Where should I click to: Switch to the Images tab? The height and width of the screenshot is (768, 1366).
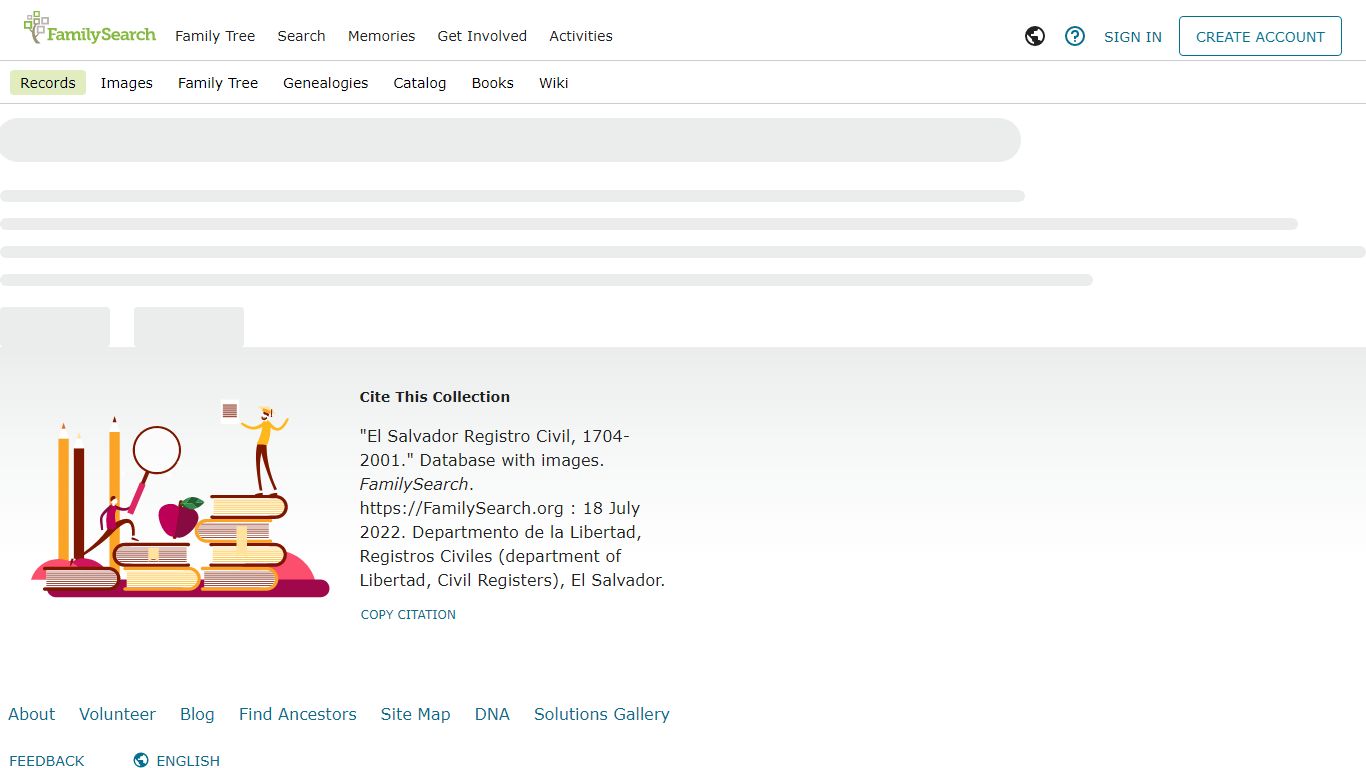point(127,83)
